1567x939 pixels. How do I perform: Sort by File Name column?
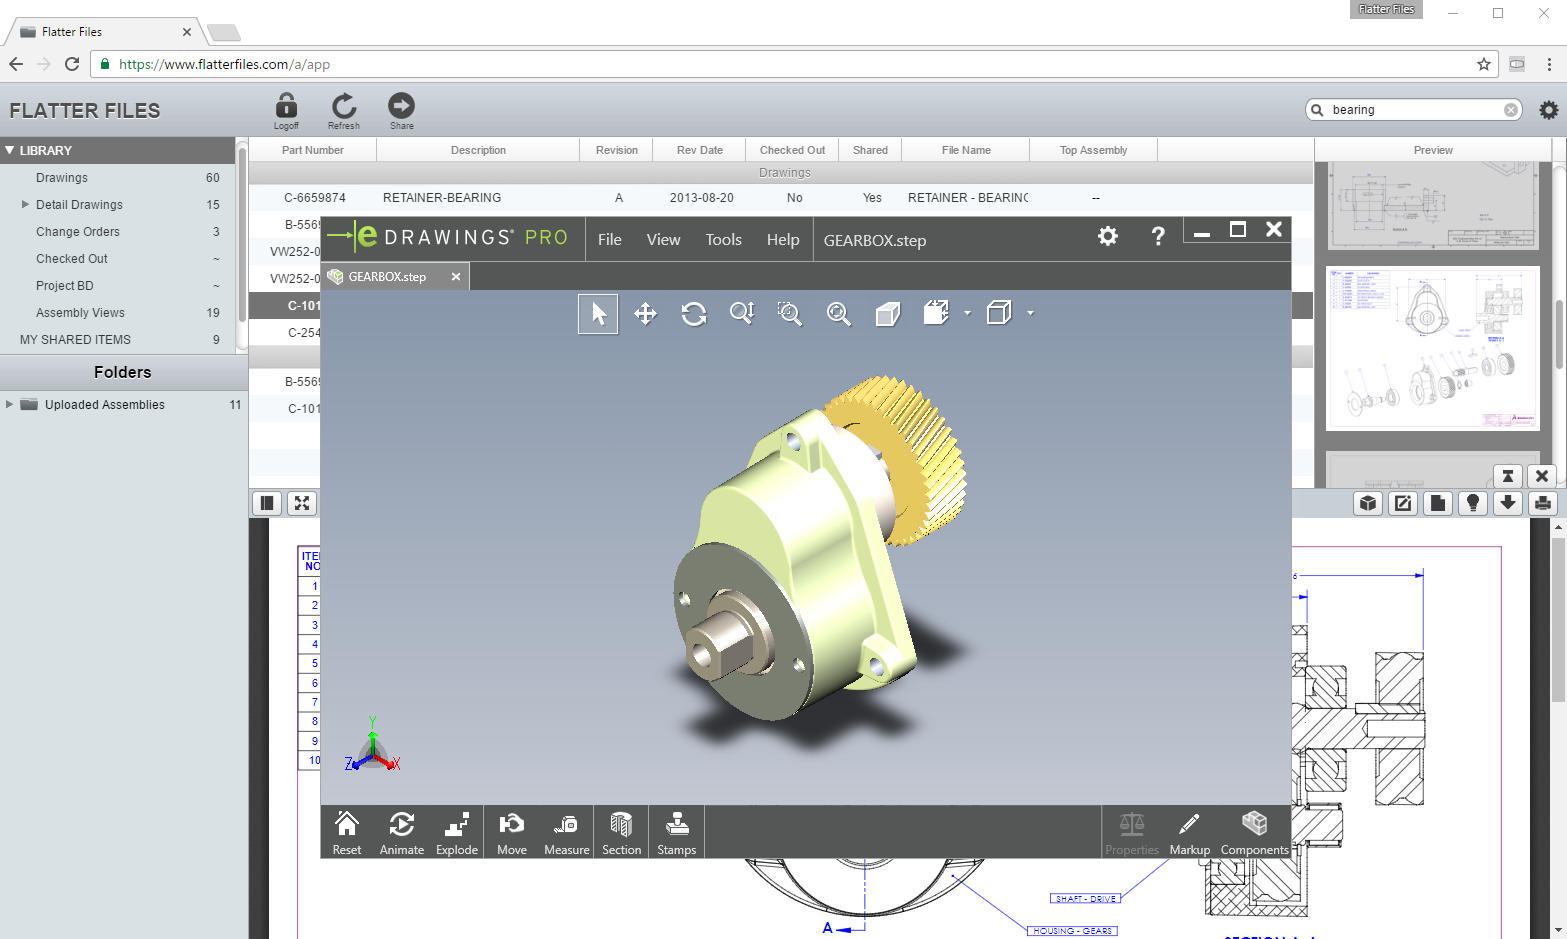pyautogui.click(x=966, y=150)
